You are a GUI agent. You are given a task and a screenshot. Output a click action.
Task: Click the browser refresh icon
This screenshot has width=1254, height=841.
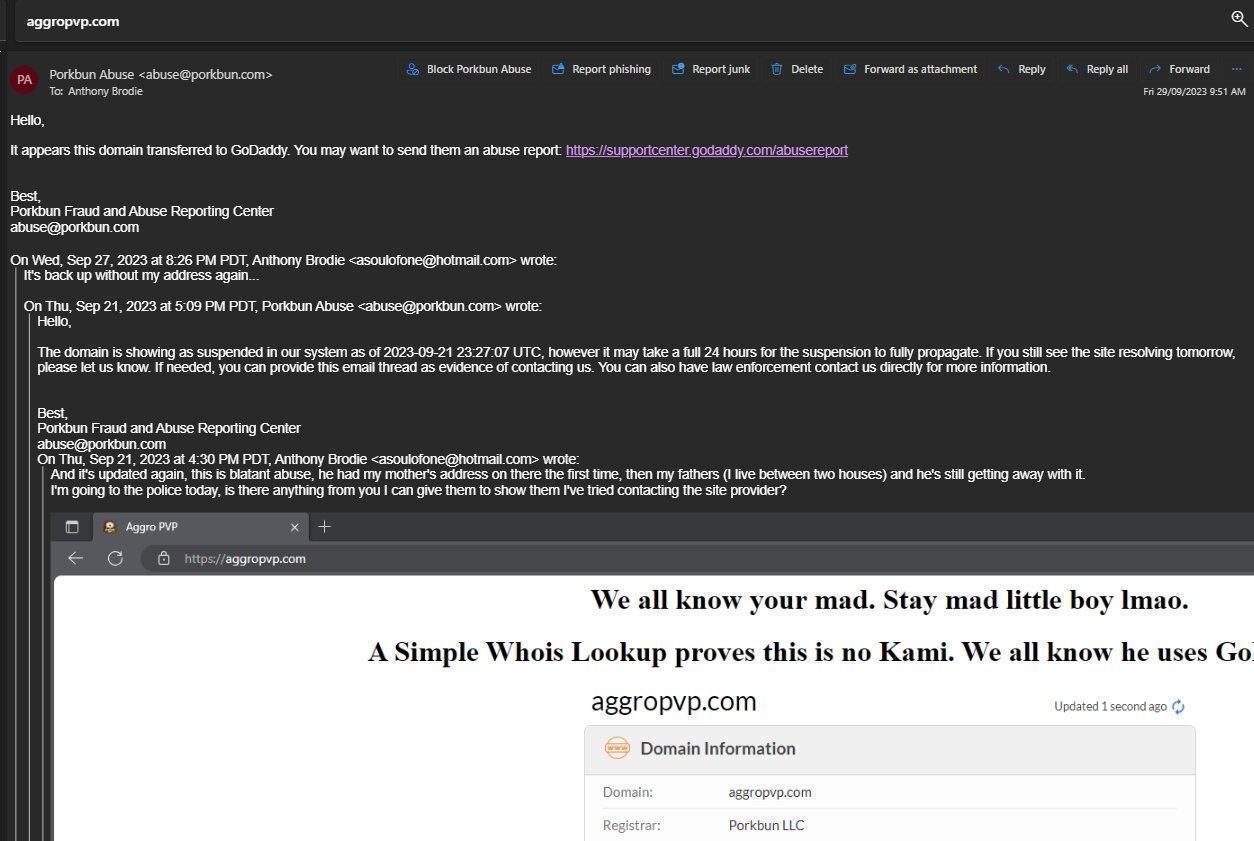115,558
